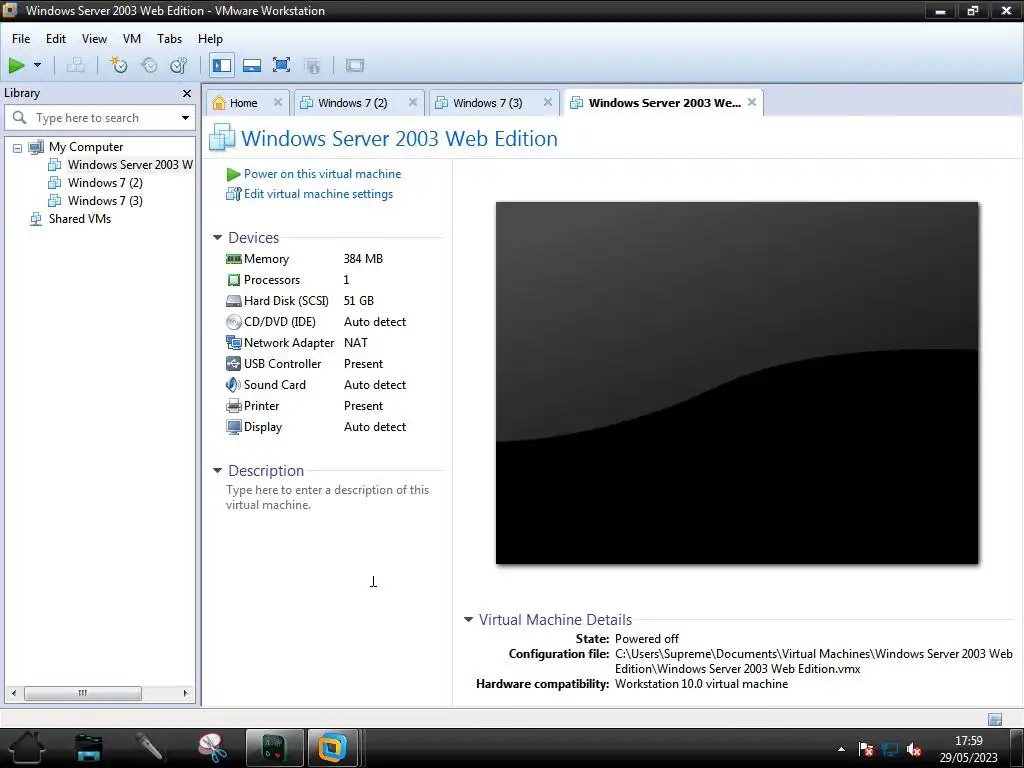Viewport: 1024px width, 768px height.
Task: Enter full screen mode via toolbar icon
Action: [x=281, y=65]
